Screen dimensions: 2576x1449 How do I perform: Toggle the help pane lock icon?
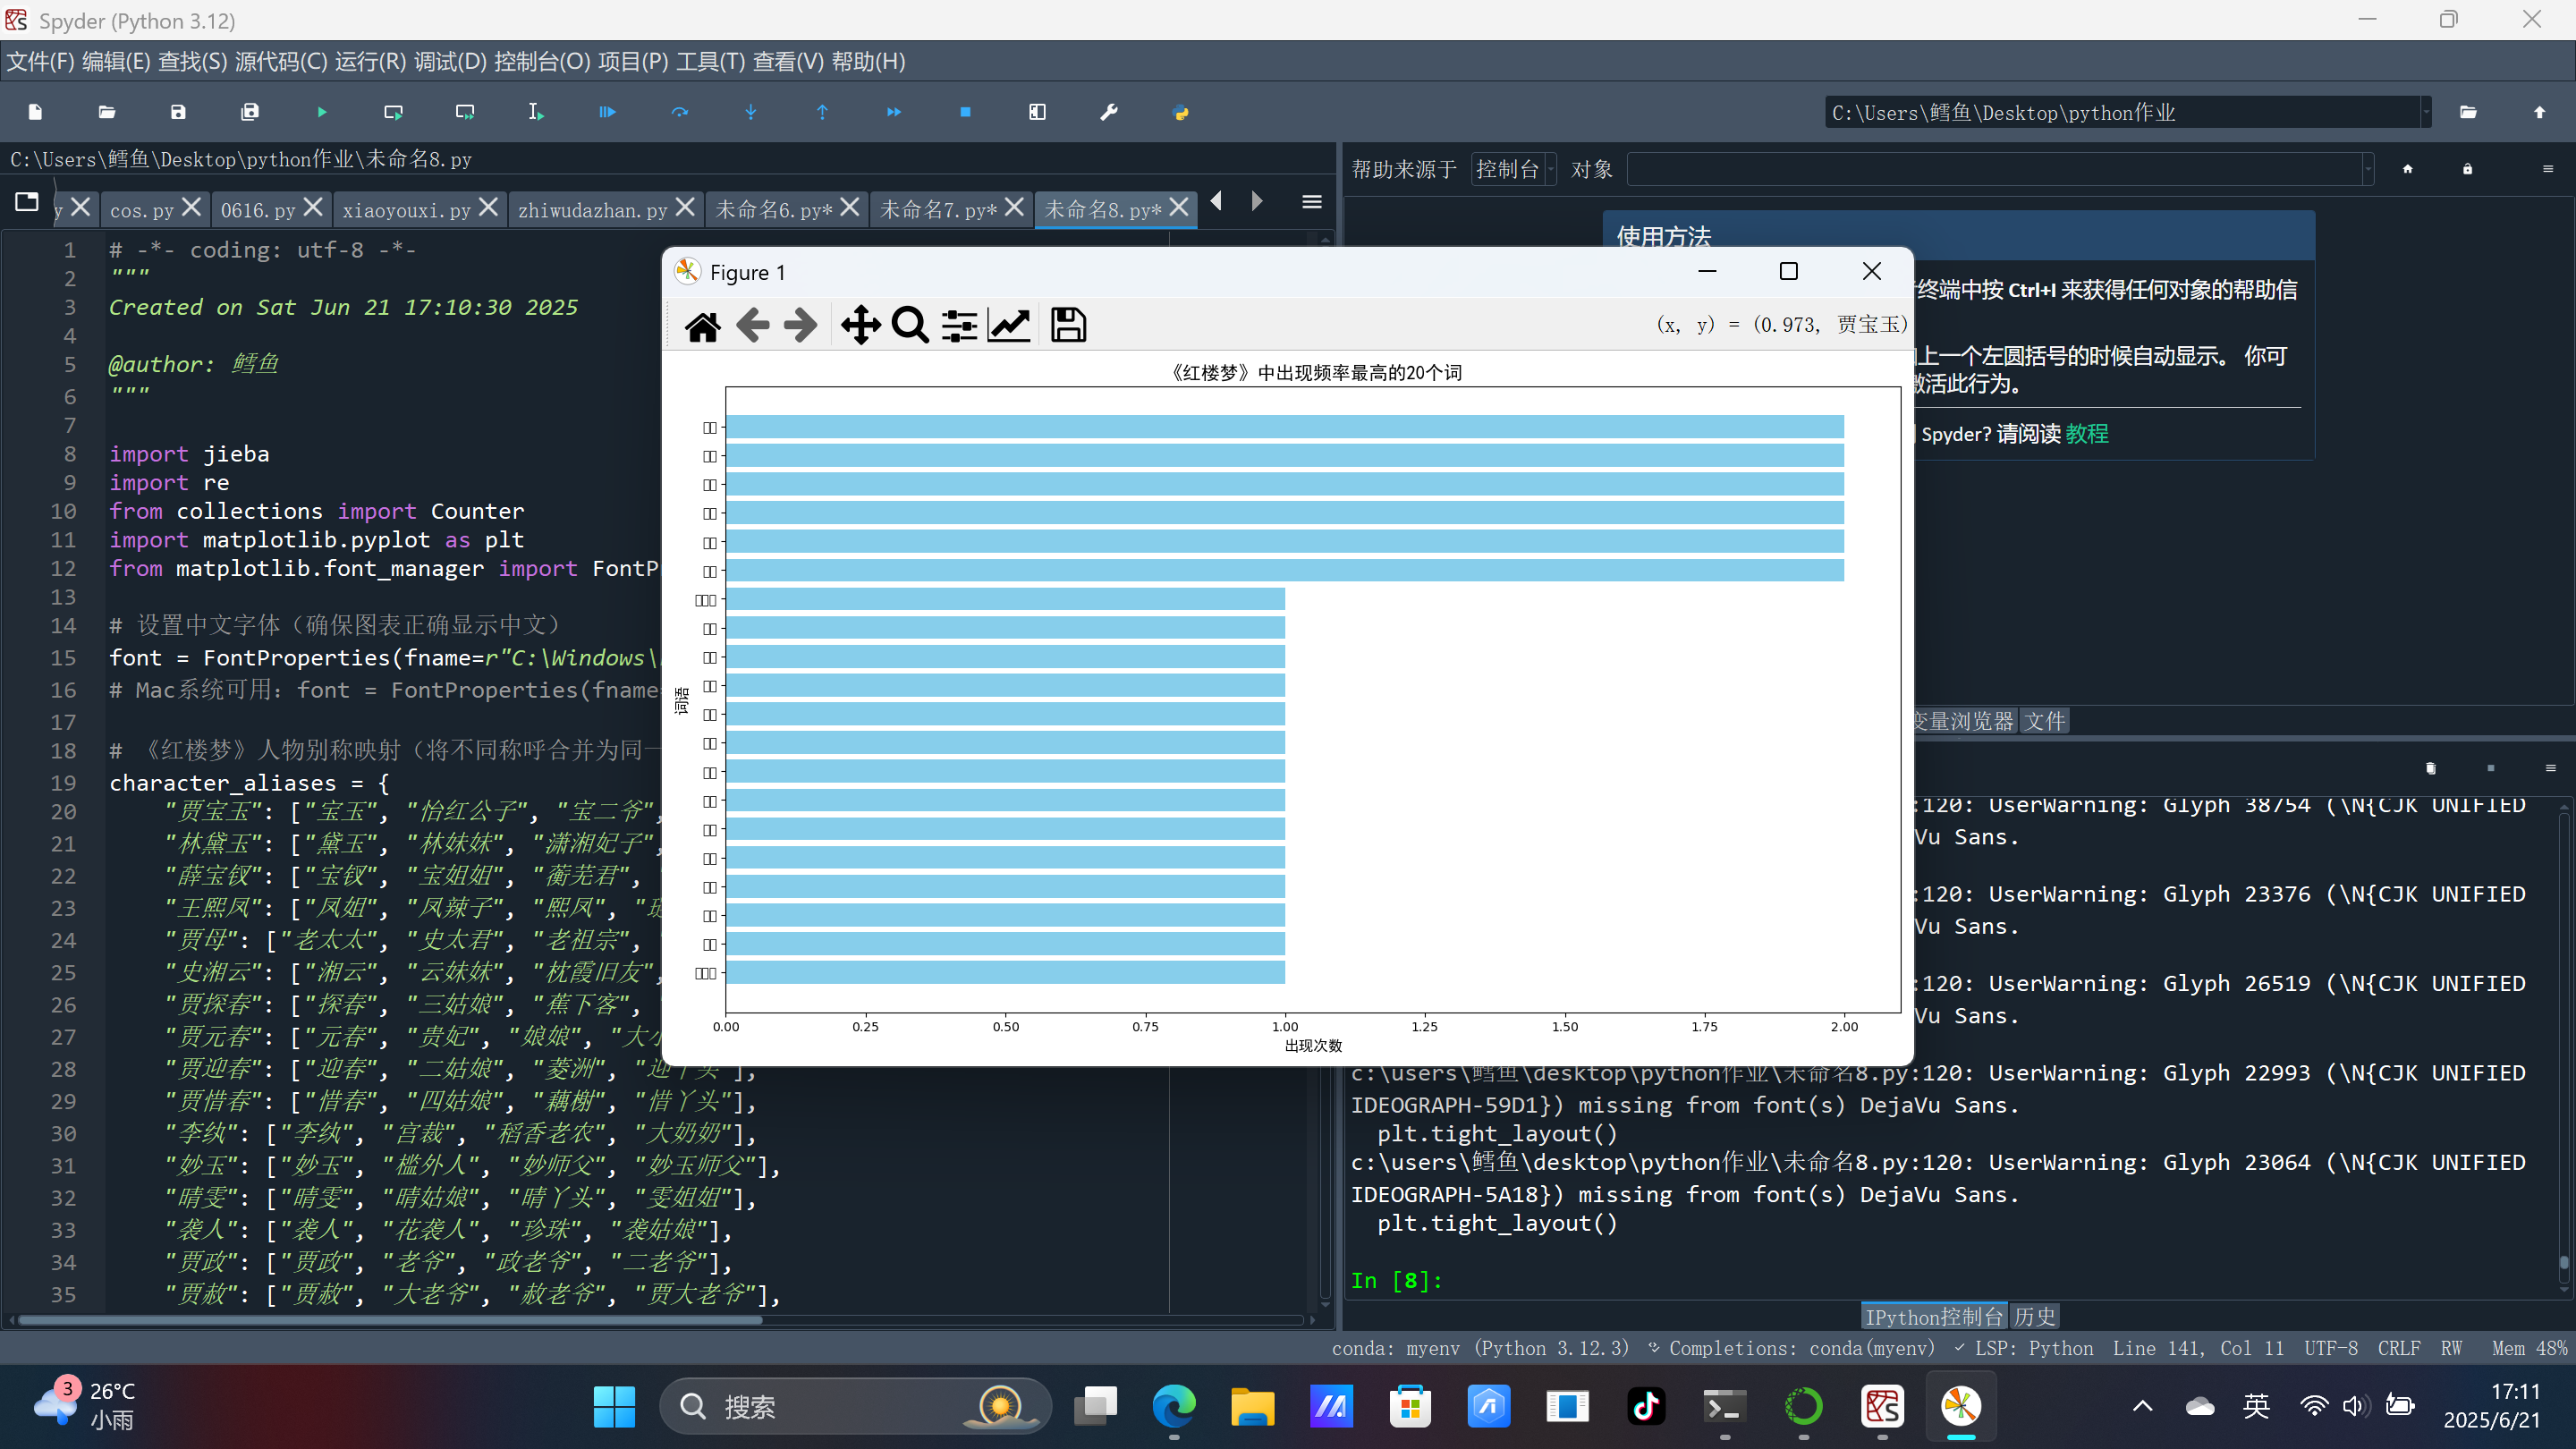click(x=2467, y=169)
